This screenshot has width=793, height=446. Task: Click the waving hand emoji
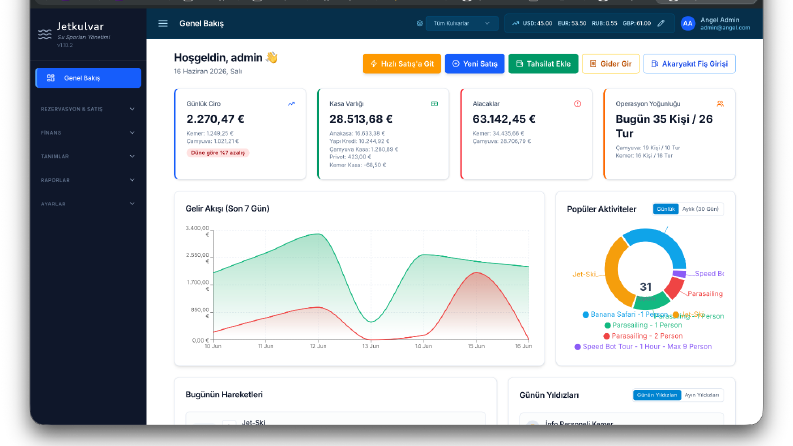pyautogui.click(x=272, y=57)
